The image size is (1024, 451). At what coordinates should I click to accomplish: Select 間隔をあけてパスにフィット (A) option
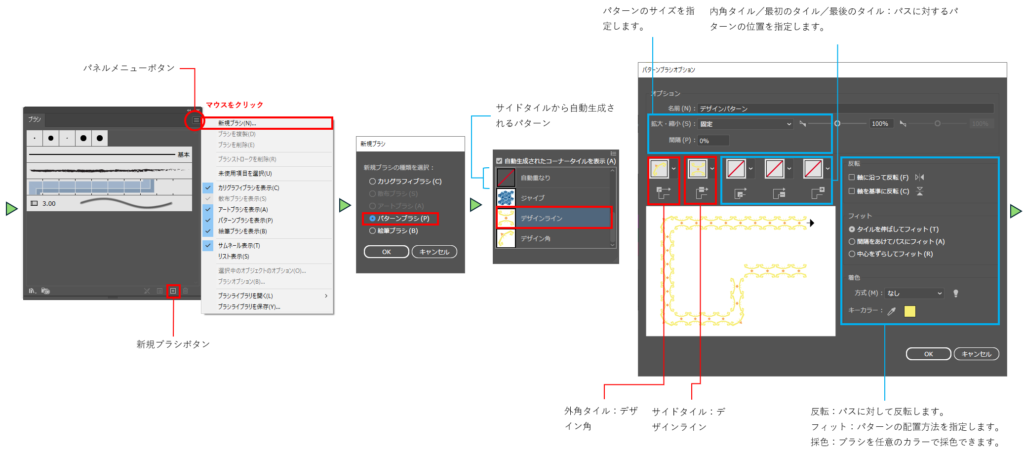coord(852,241)
